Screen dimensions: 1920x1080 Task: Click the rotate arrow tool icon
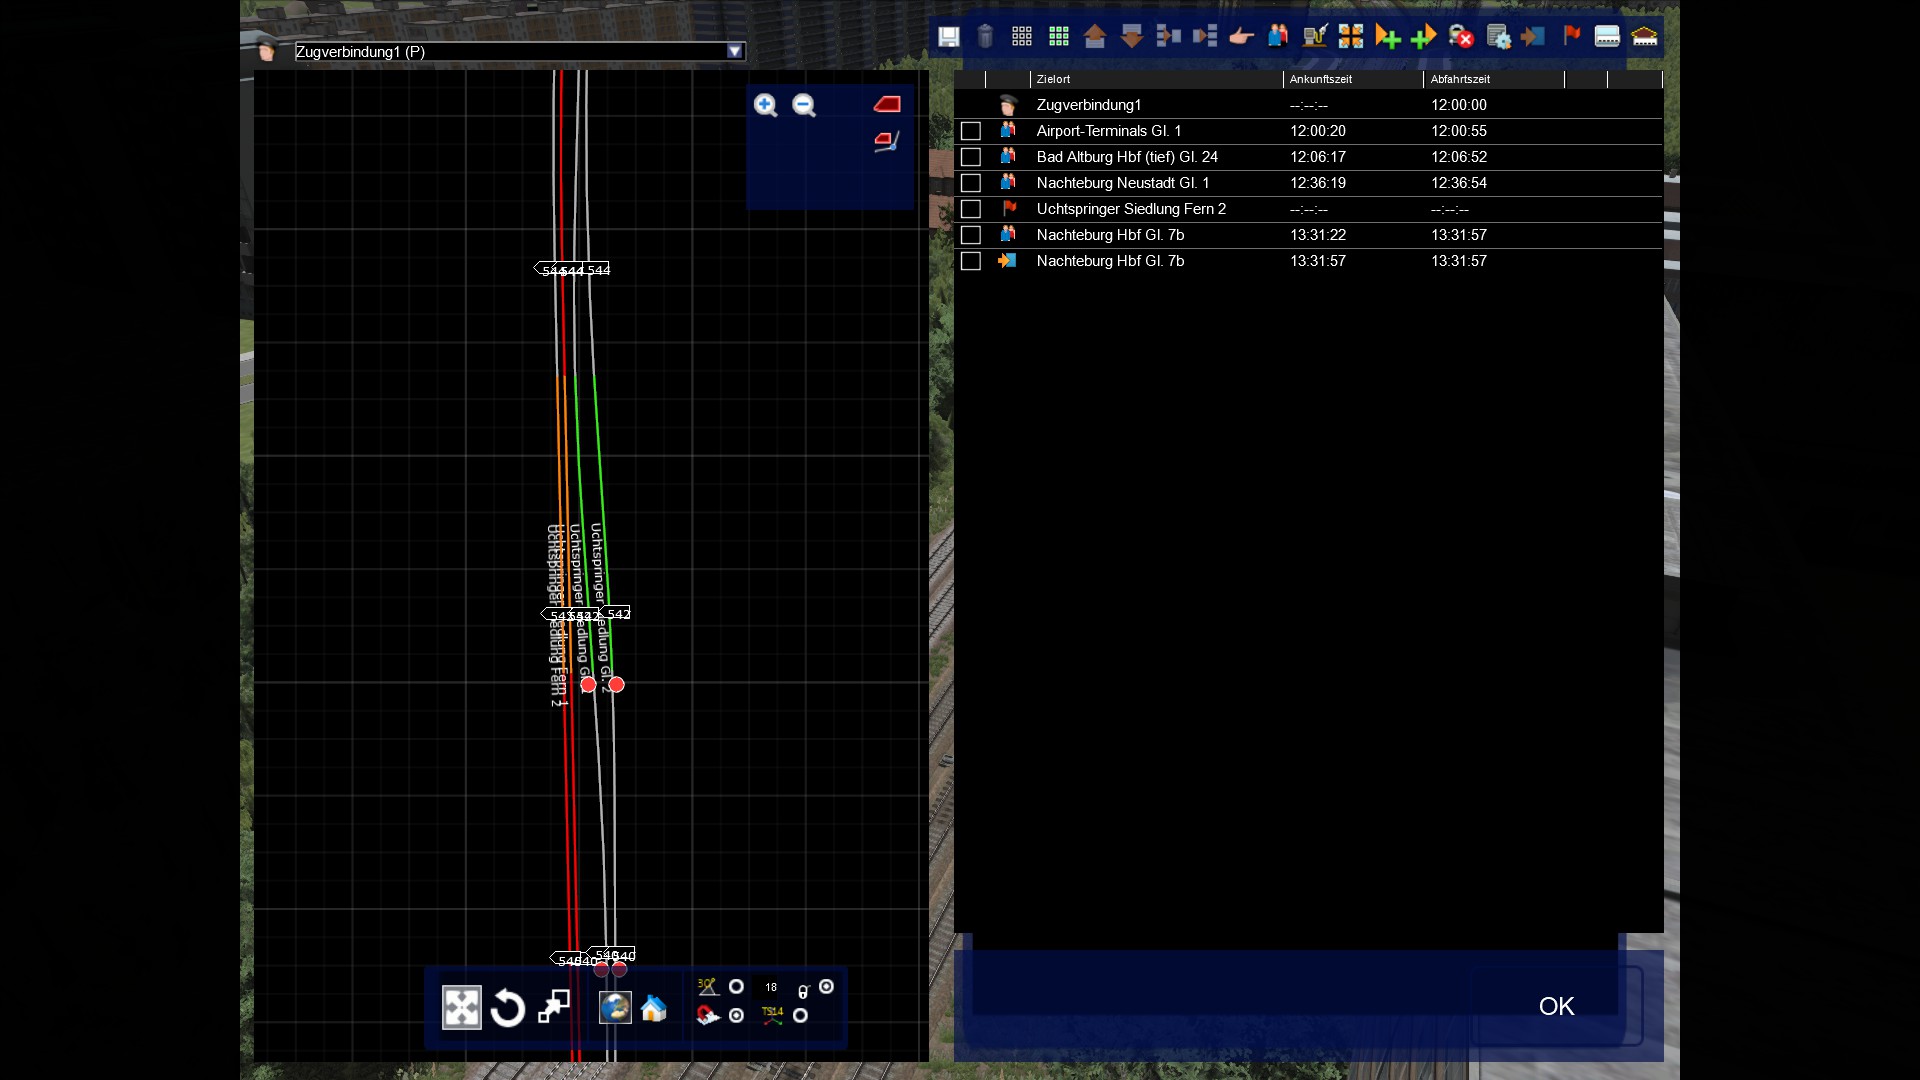pyautogui.click(x=508, y=1008)
